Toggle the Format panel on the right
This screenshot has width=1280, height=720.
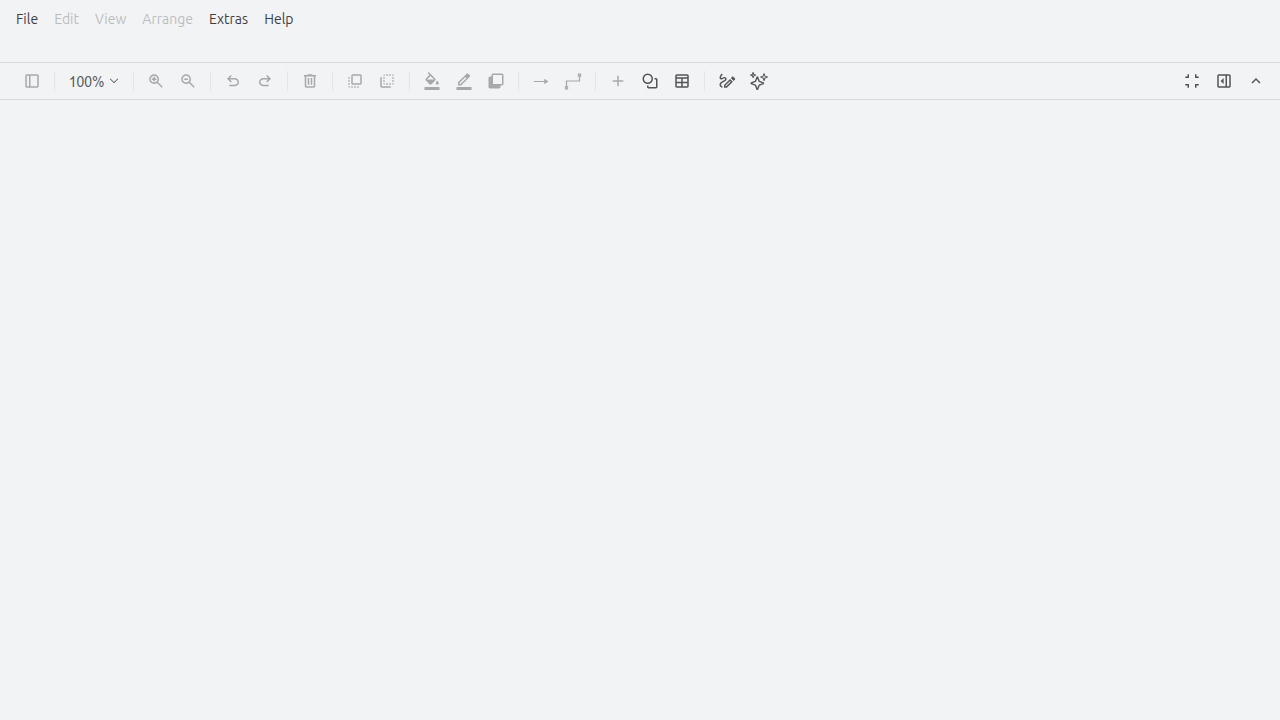1224,81
